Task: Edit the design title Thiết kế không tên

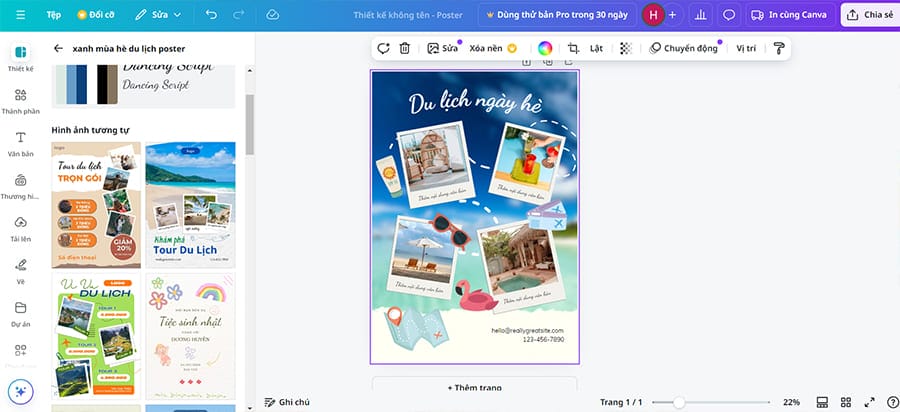Action: 408,15
